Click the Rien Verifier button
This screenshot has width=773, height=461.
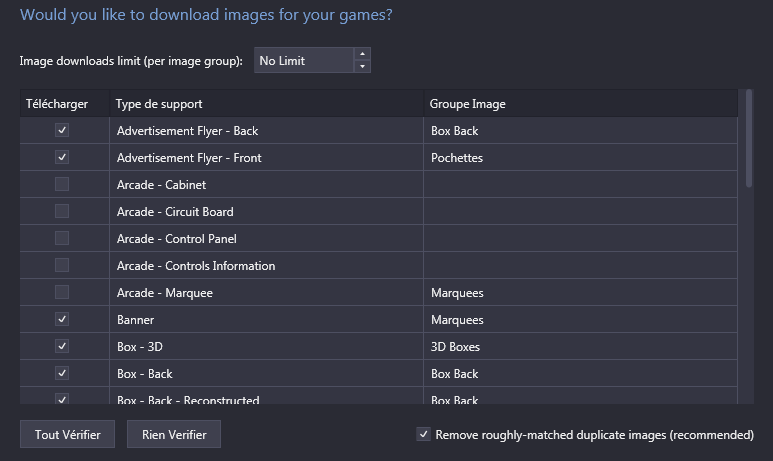pos(174,434)
